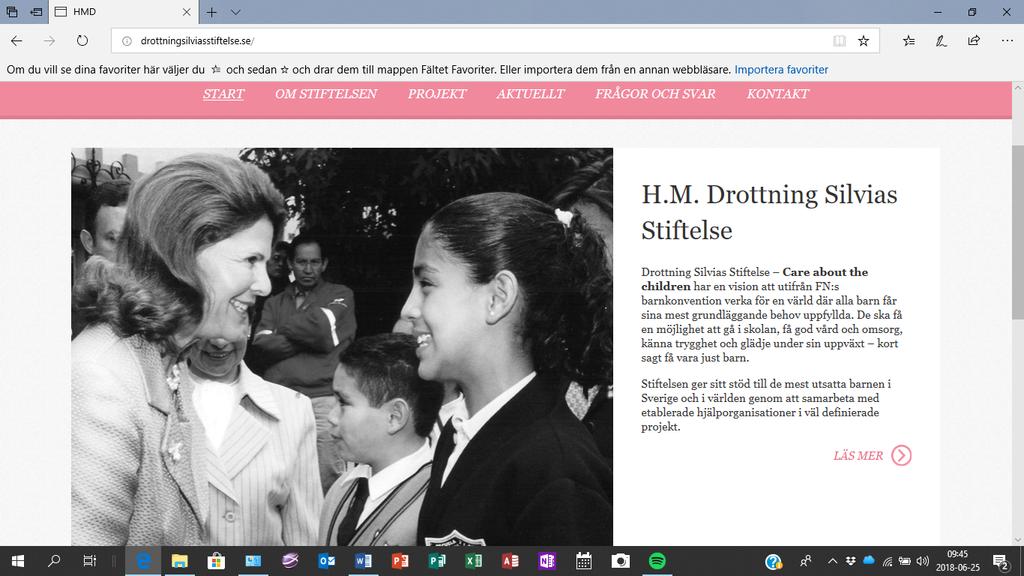This screenshot has width=1024, height=576.
Task: Click the Queen Silvia photo
Action: 342,347
